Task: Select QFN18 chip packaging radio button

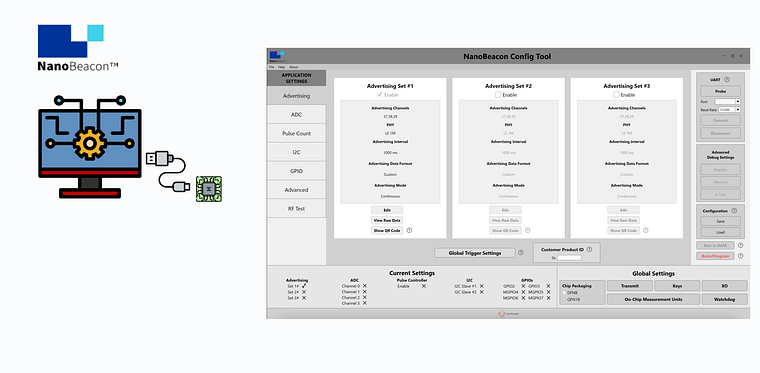Action: pyautogui.click(x=564, y=299)
